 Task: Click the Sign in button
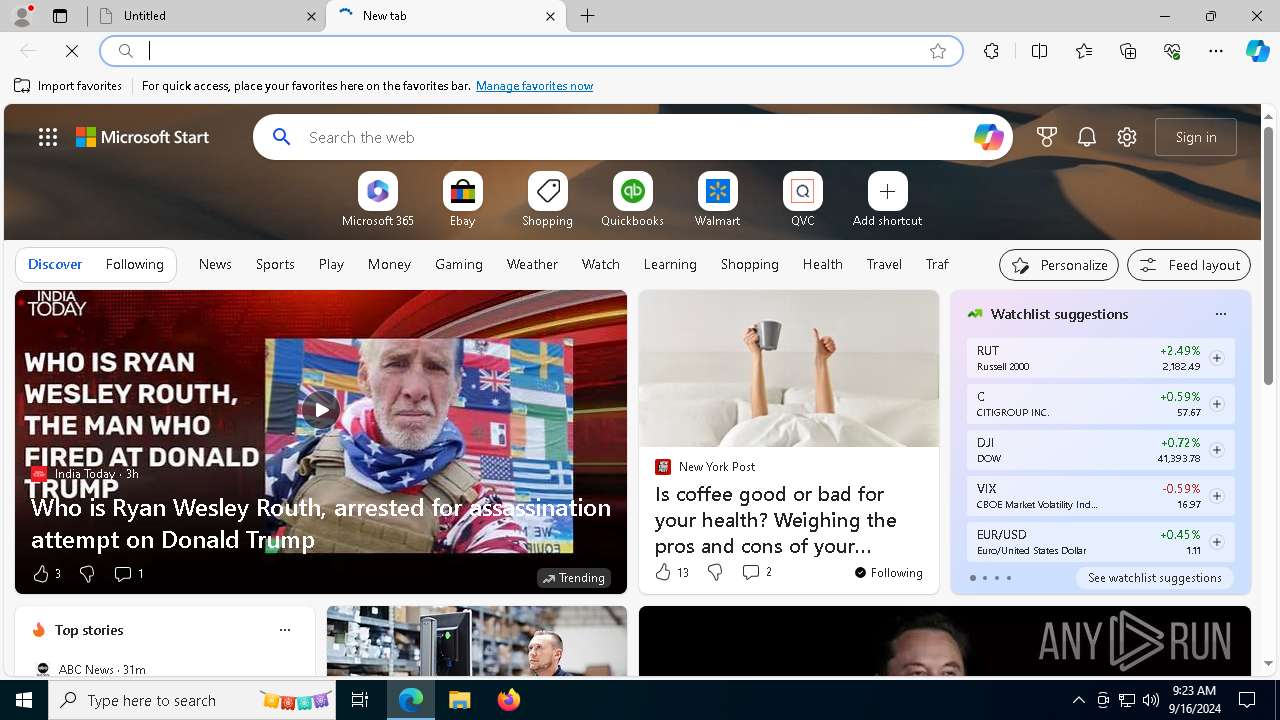click(1196, 137)
